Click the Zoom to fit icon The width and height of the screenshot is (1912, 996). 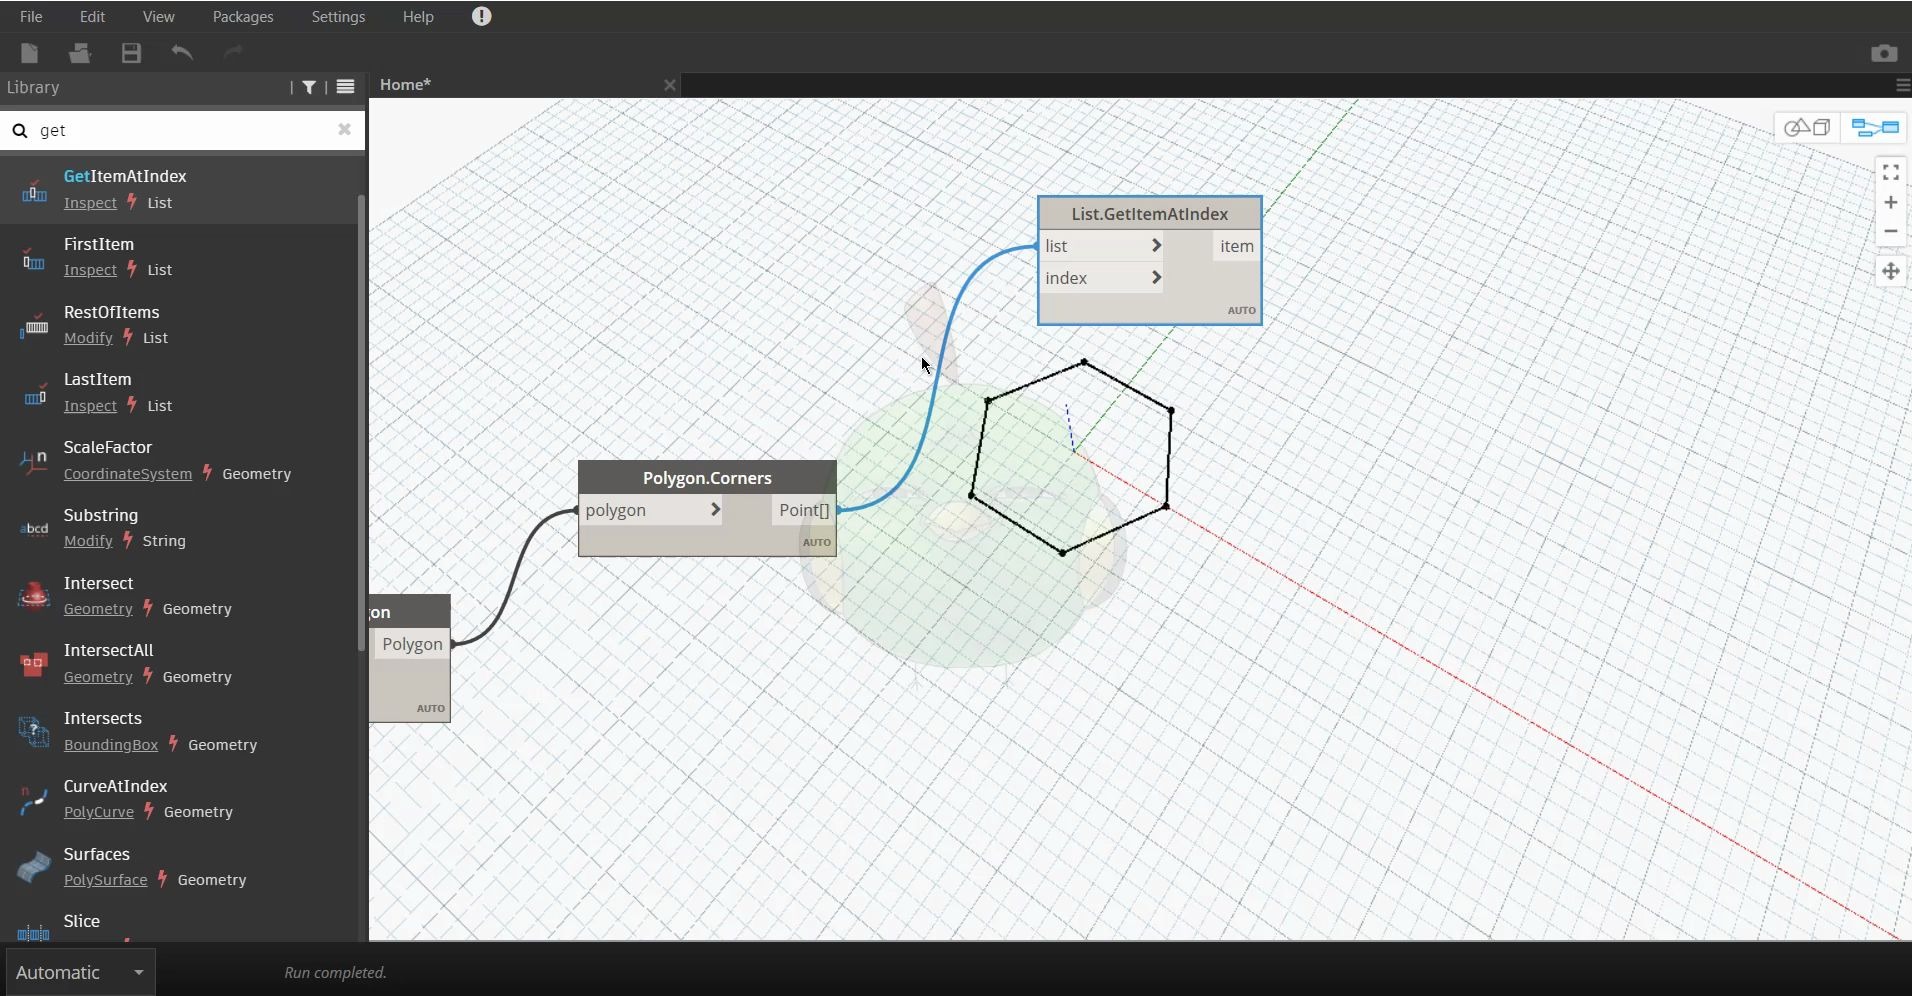(1890, 173)
